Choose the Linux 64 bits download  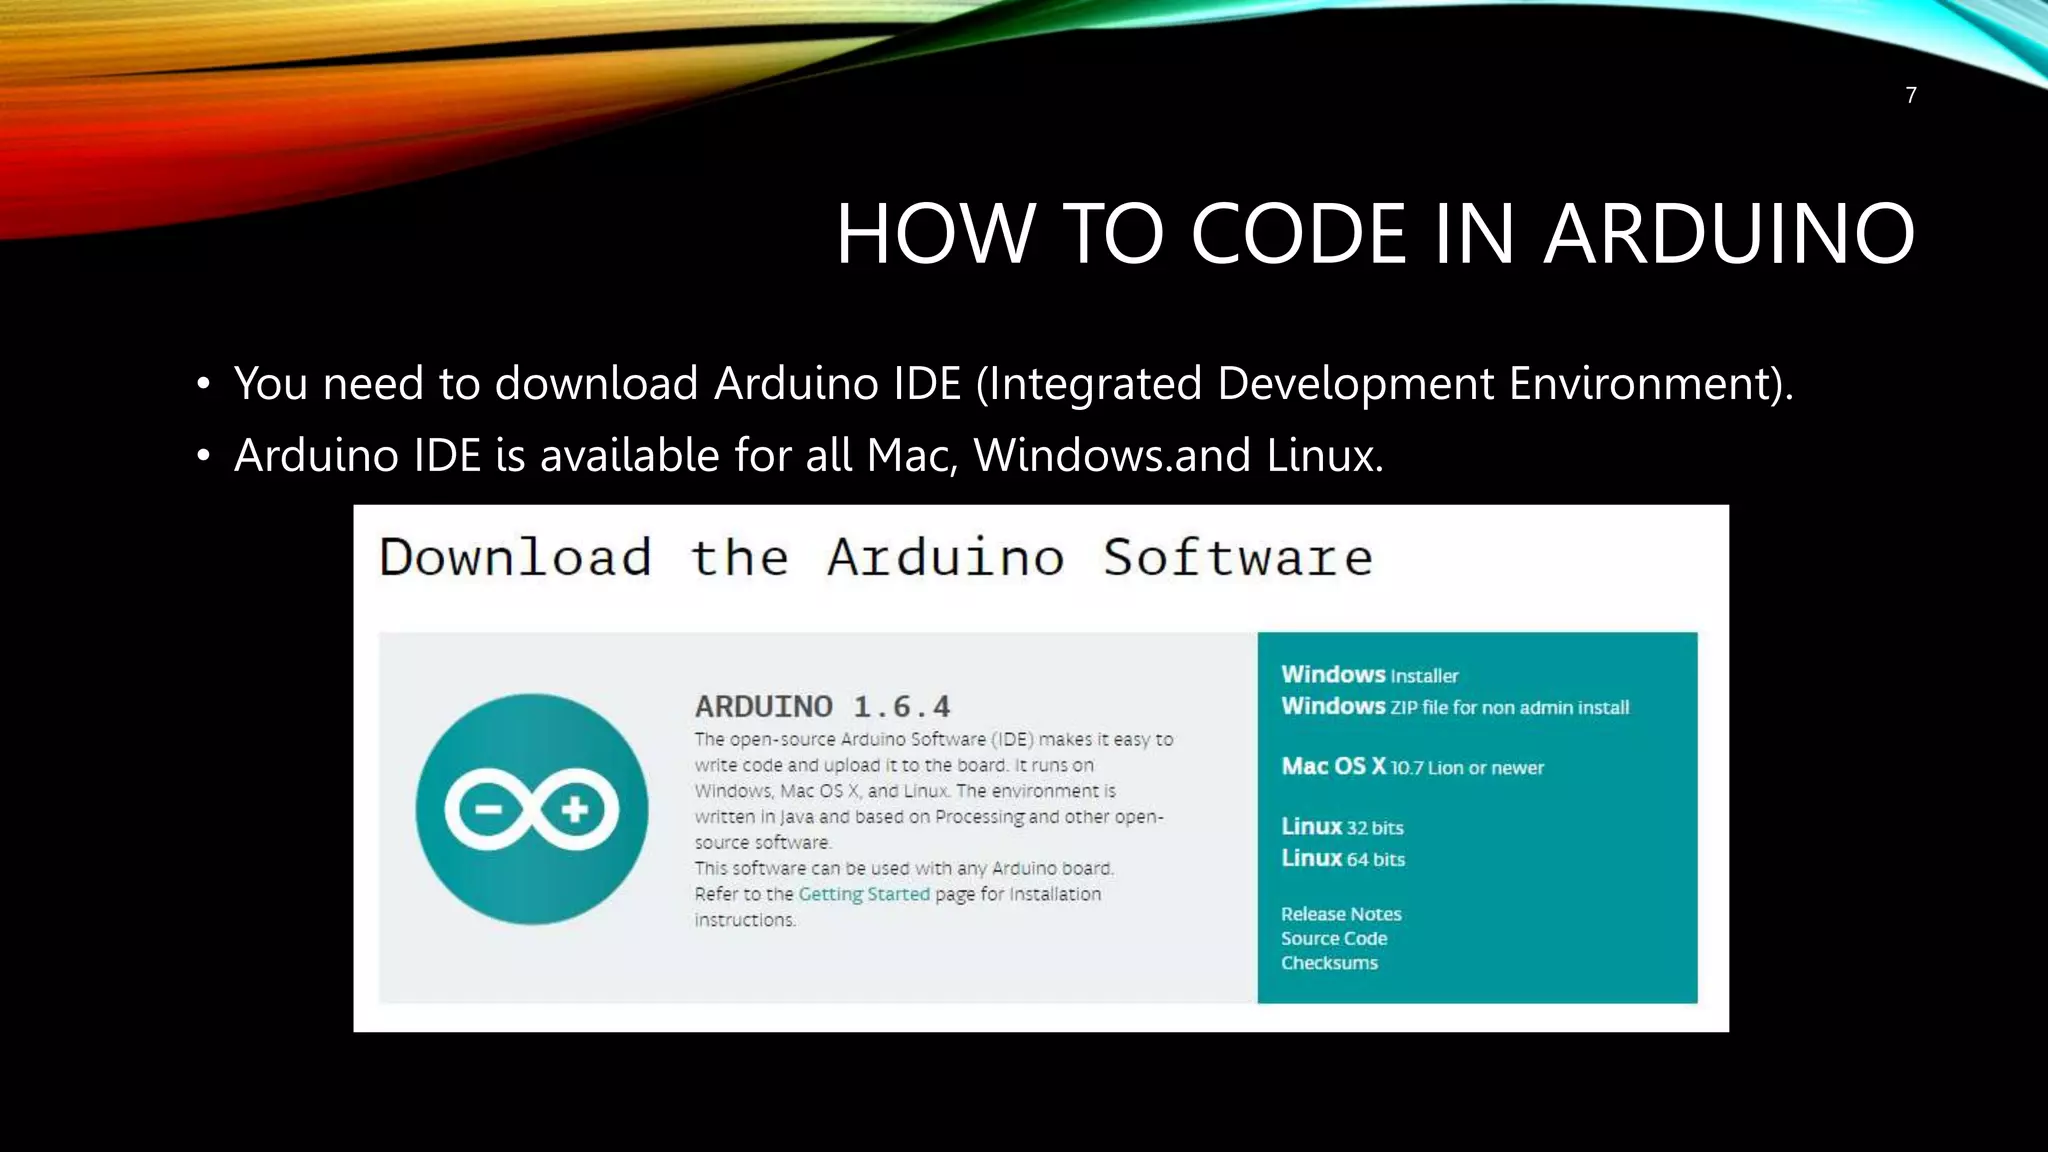pos(1342,859)
